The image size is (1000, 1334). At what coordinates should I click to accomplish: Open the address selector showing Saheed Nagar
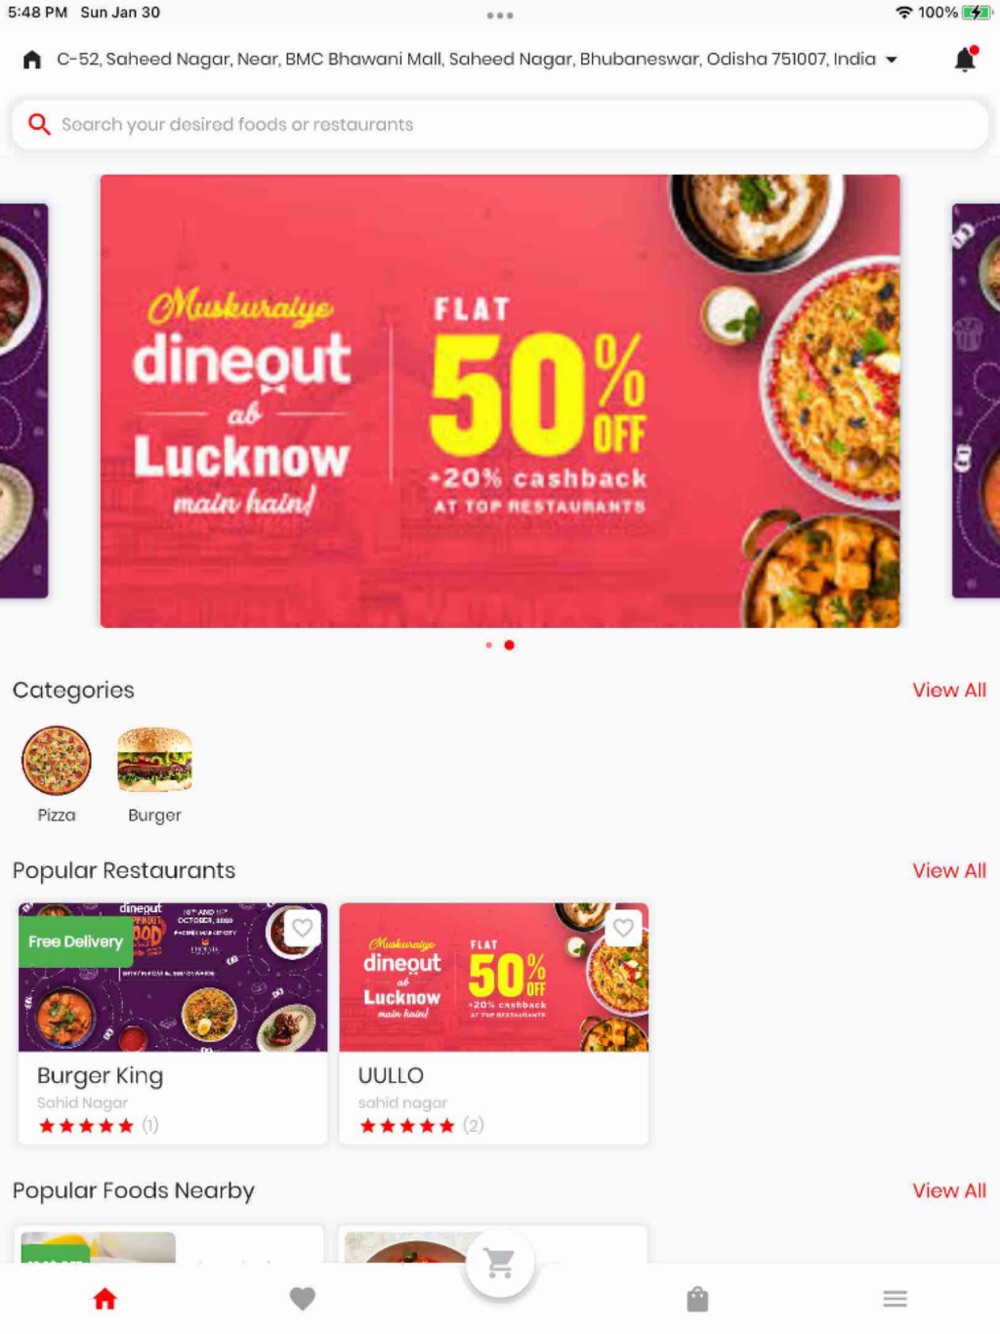(466, 59)
